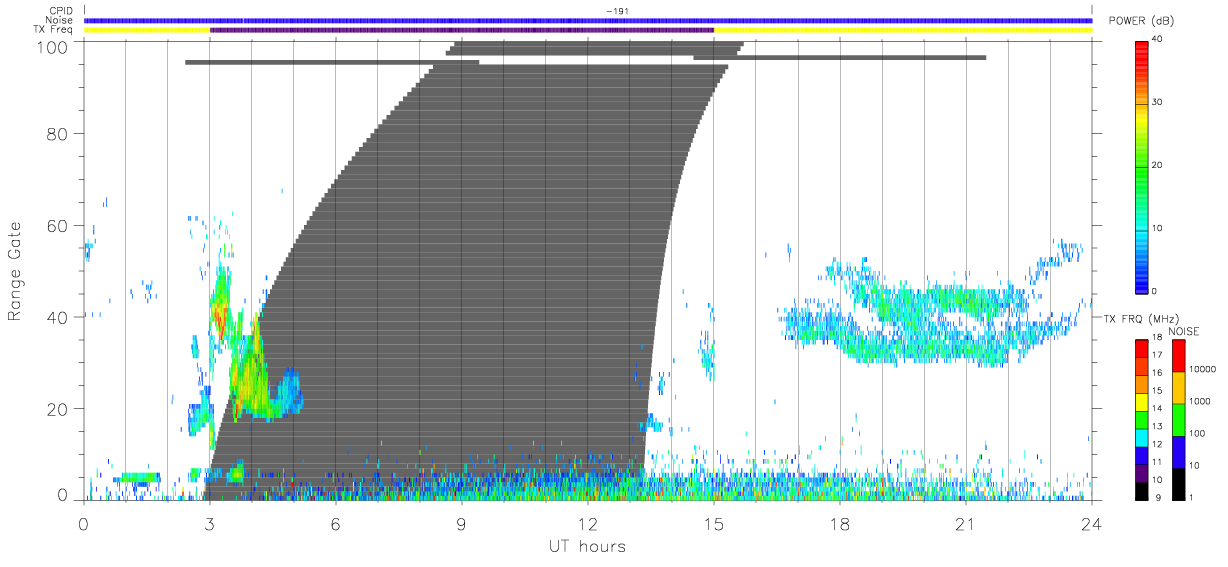1228x567 pixels.
Task: Pick the purple swatch in TX FRQ legend
Action: click(x=1142, y=471)
